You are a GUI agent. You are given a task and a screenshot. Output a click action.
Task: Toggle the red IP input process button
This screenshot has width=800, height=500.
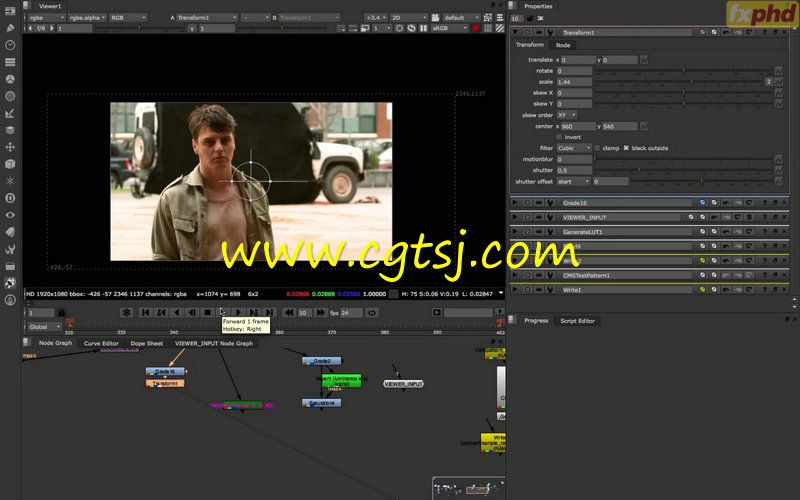476,28
